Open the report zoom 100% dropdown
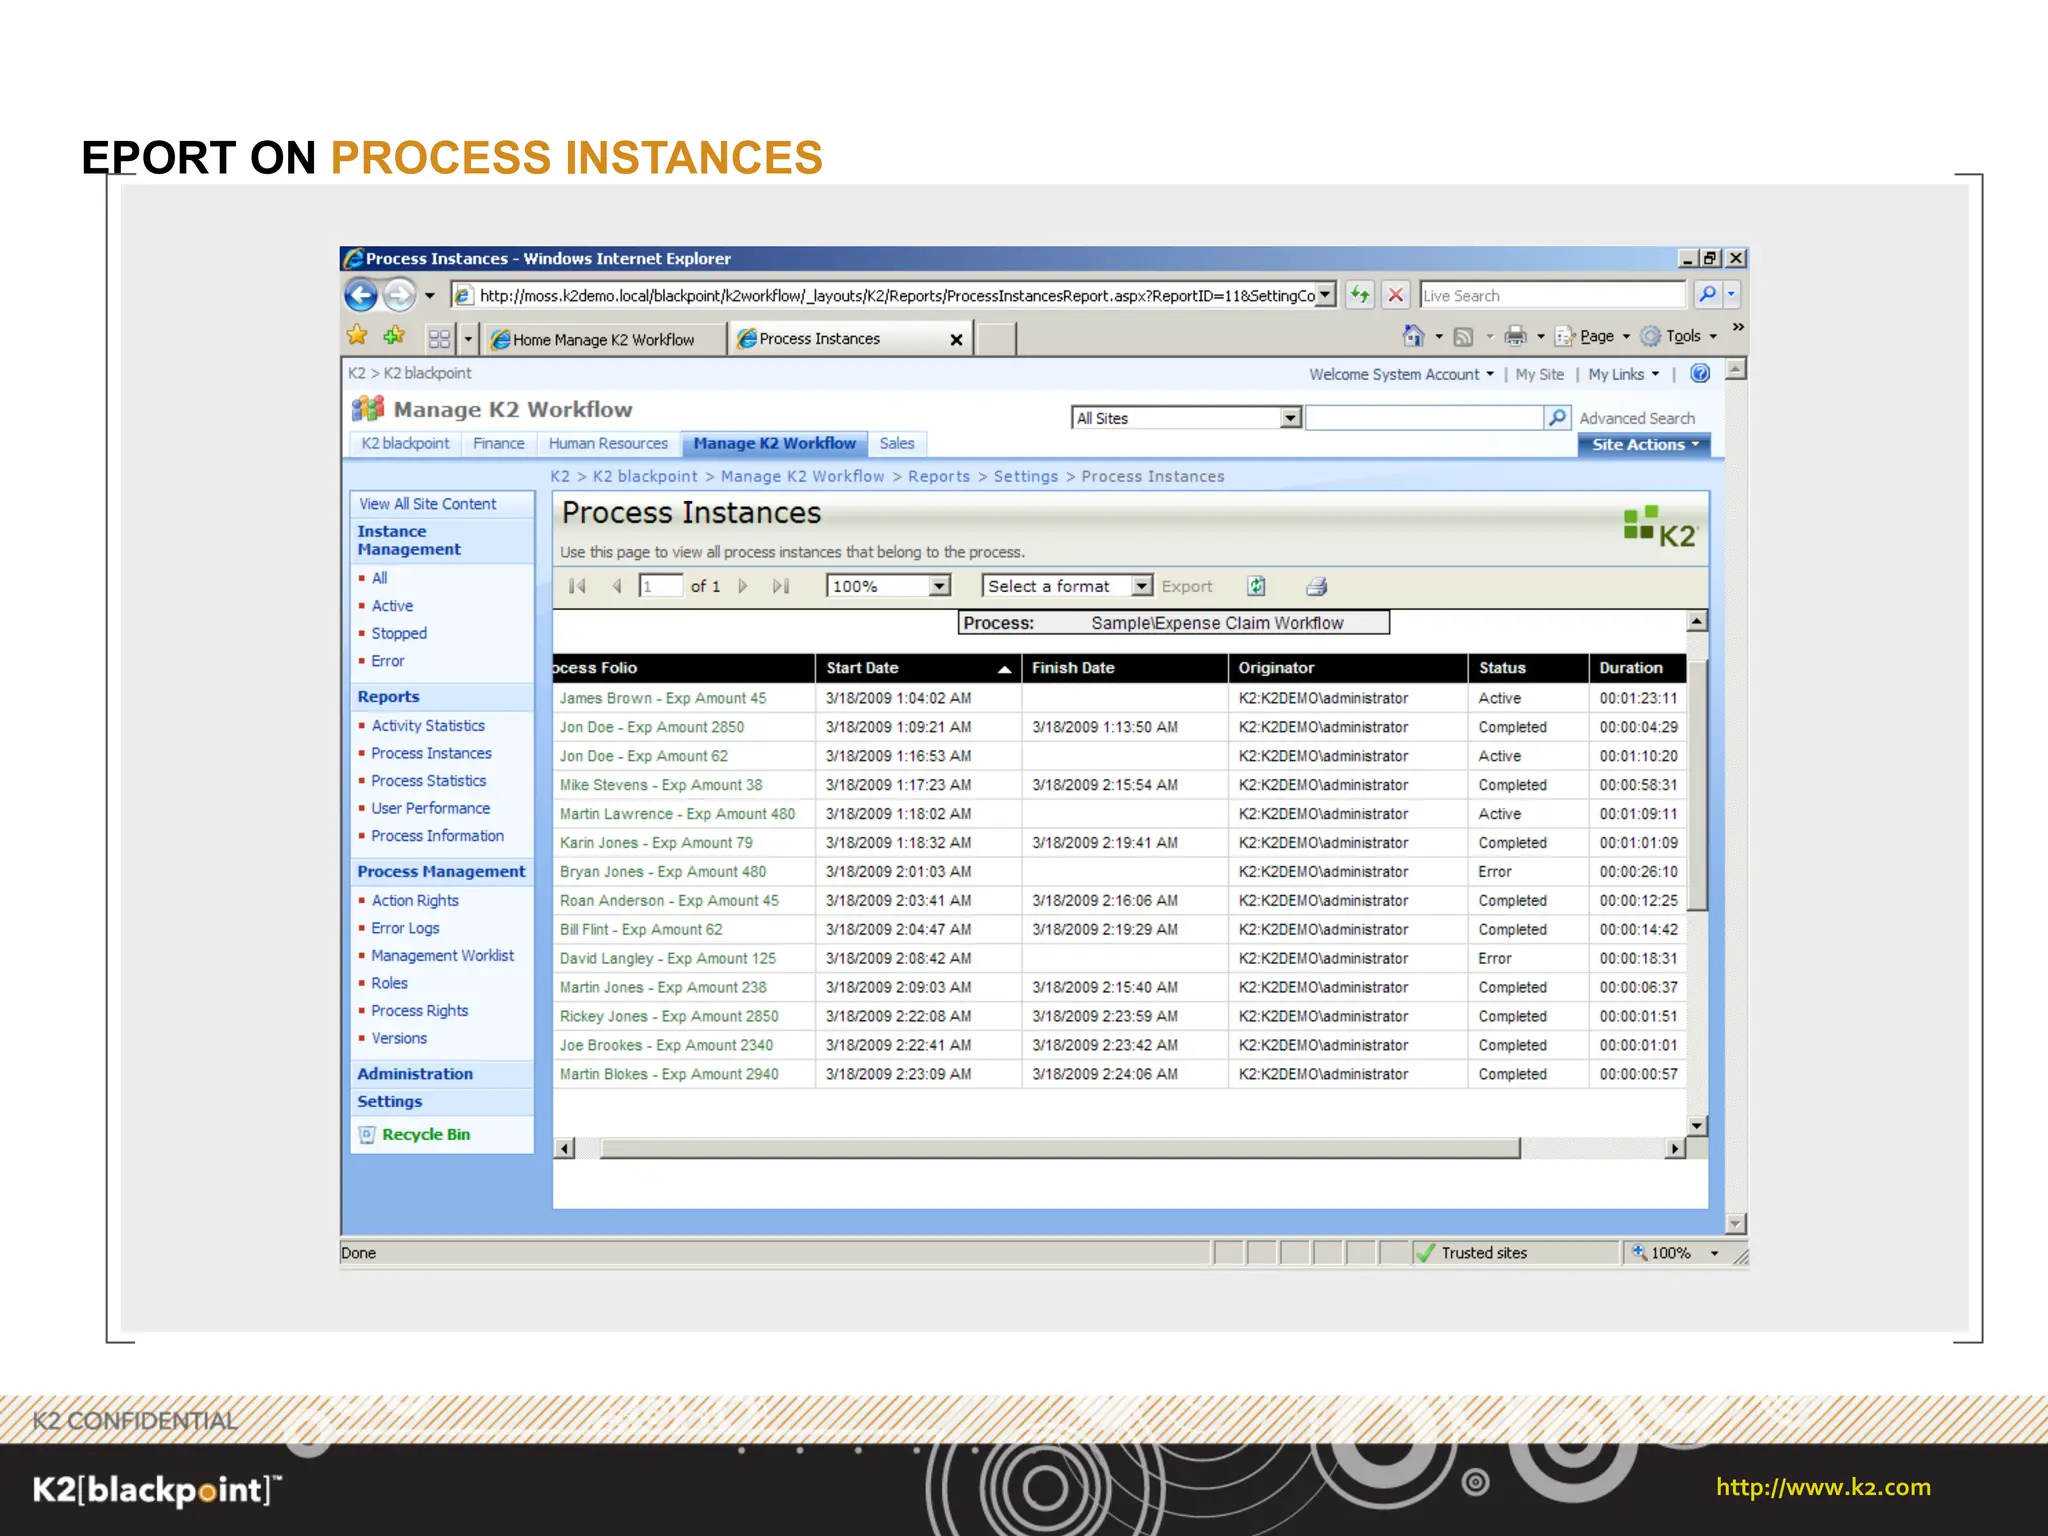Viewport: 2048px width, 1536px height. coord(939,586)
